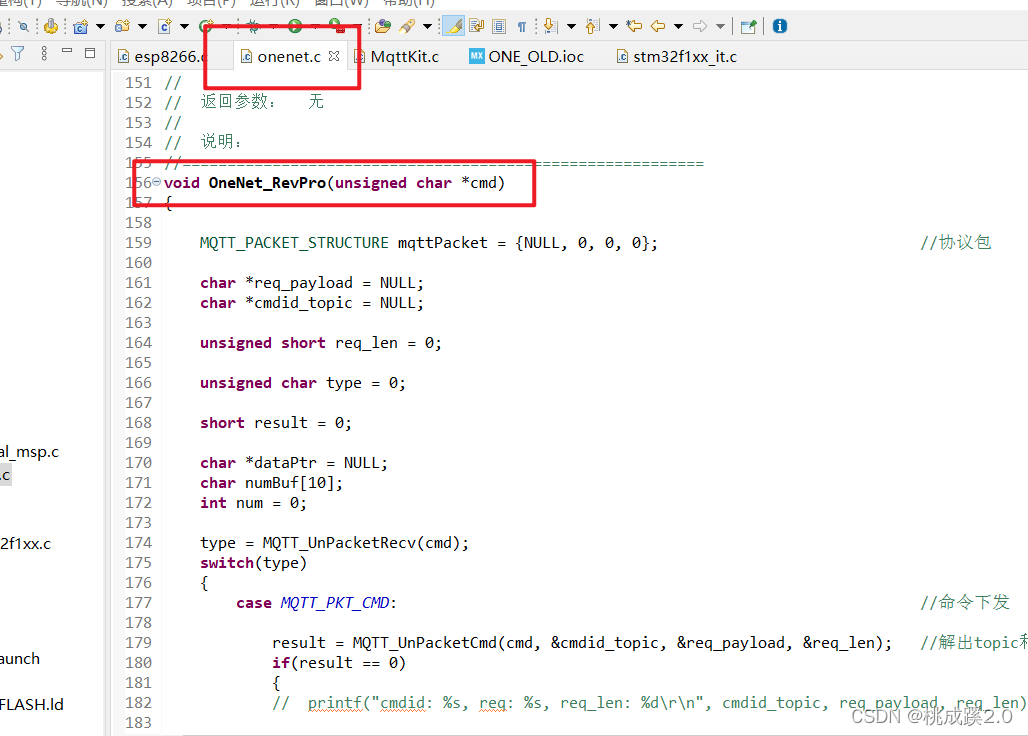Click the Forward navigation arrow
Viewport: 1028px width, 736px height.
(700, 26)
